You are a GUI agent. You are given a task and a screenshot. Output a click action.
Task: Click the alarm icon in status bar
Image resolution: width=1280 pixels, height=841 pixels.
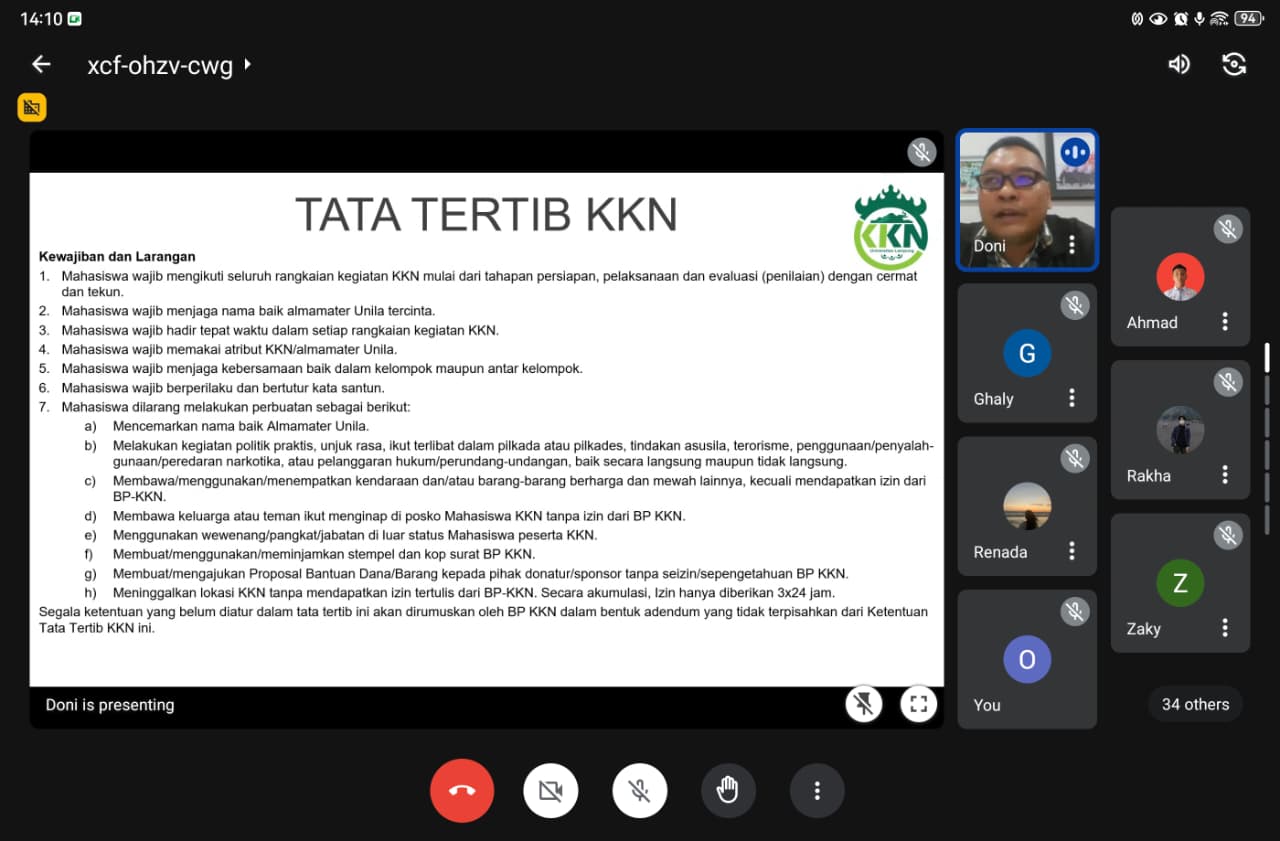coord(1181,18)
